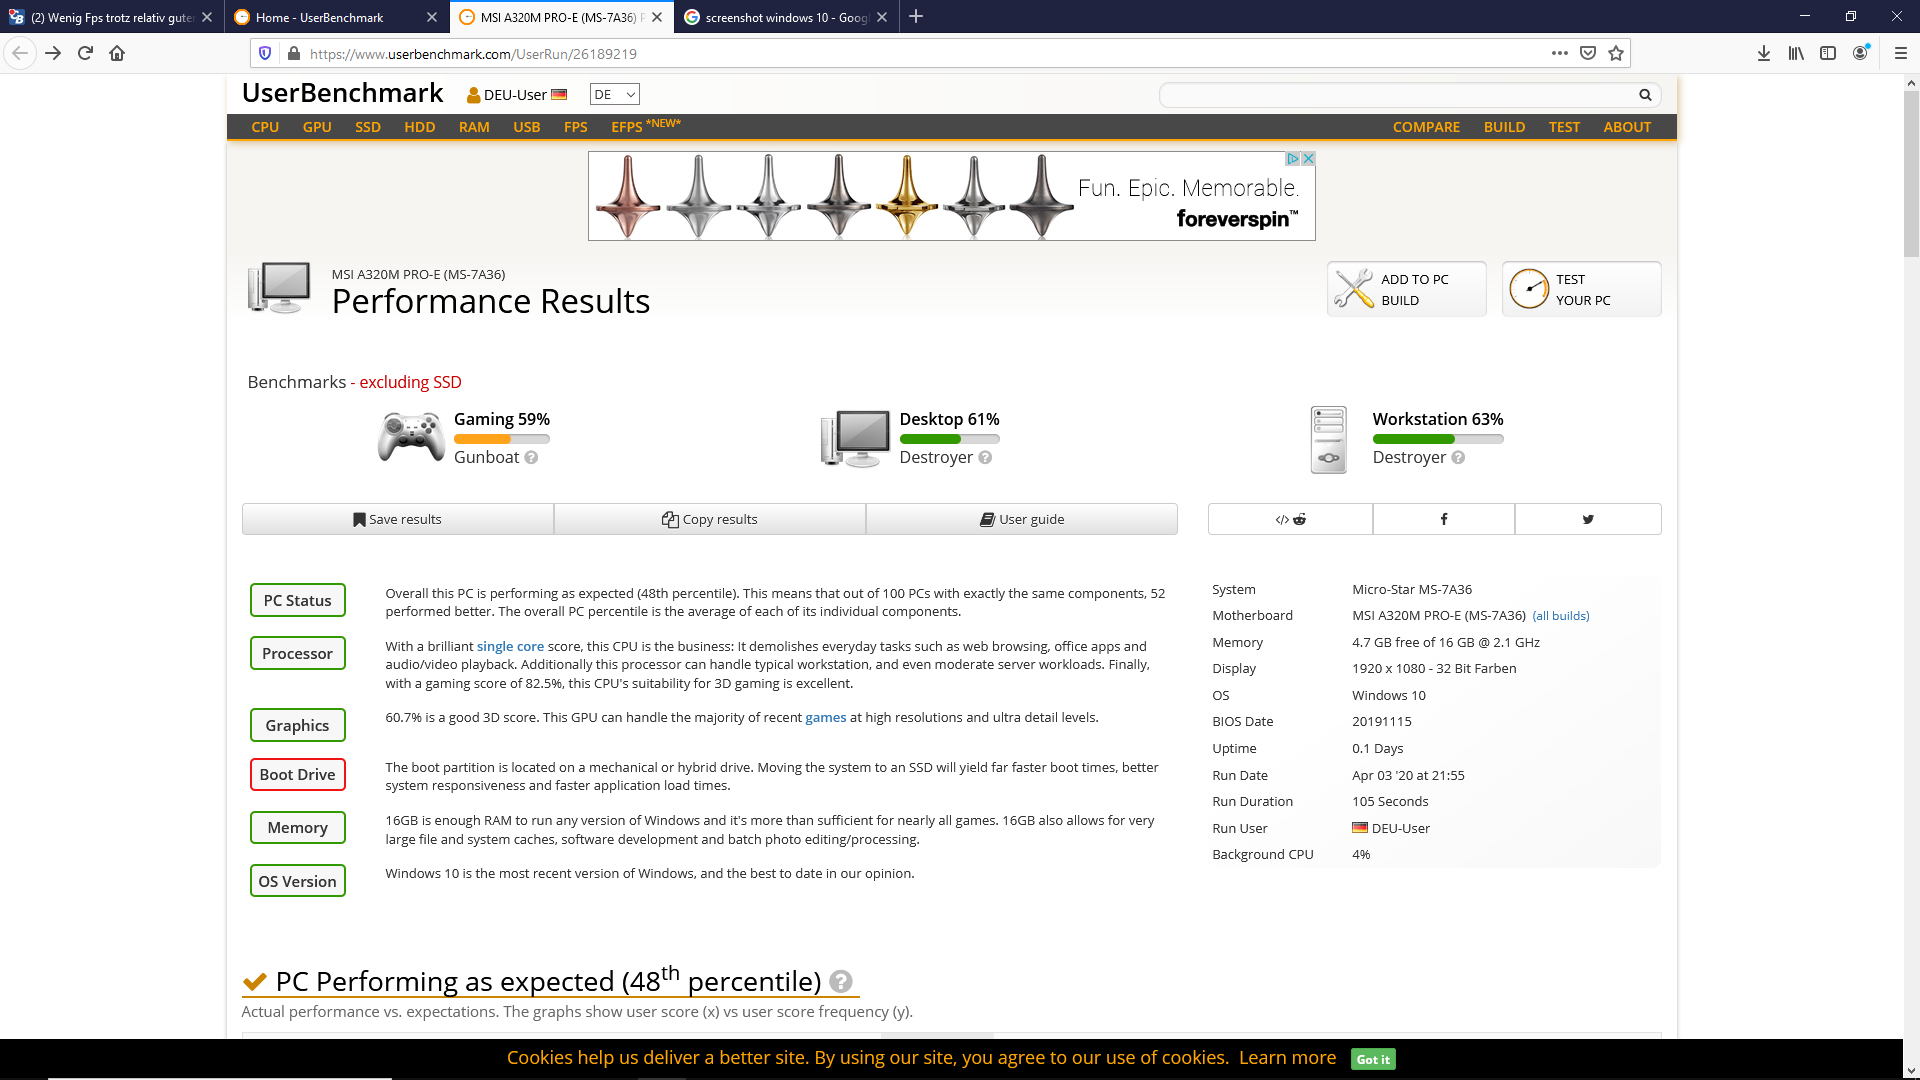Open the GPU menu item
This screenshot has width=1920, height=1080.
tap(317, 127)
